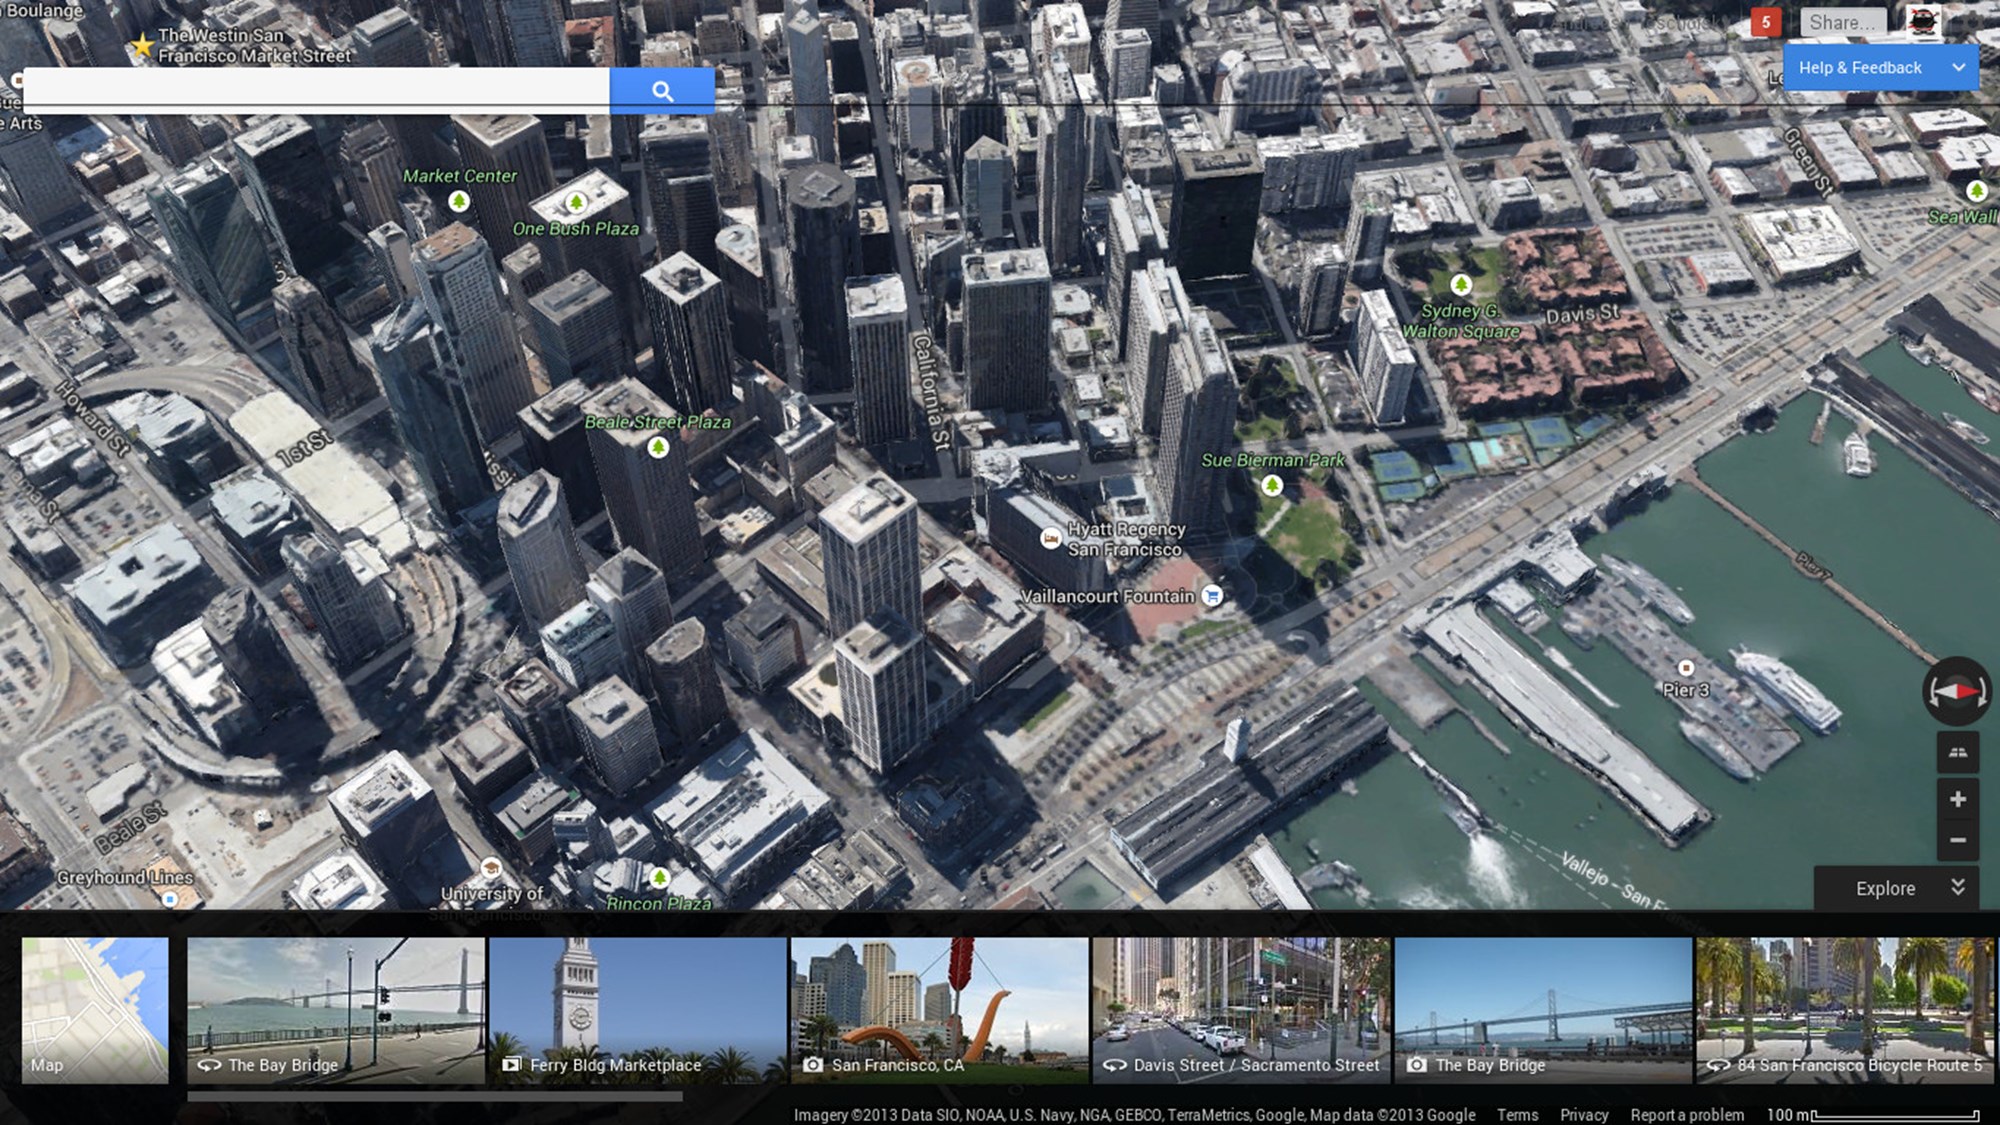Expand the Help & Feedback menu
The image size is (2000, 1125).
click(1960, 66)
